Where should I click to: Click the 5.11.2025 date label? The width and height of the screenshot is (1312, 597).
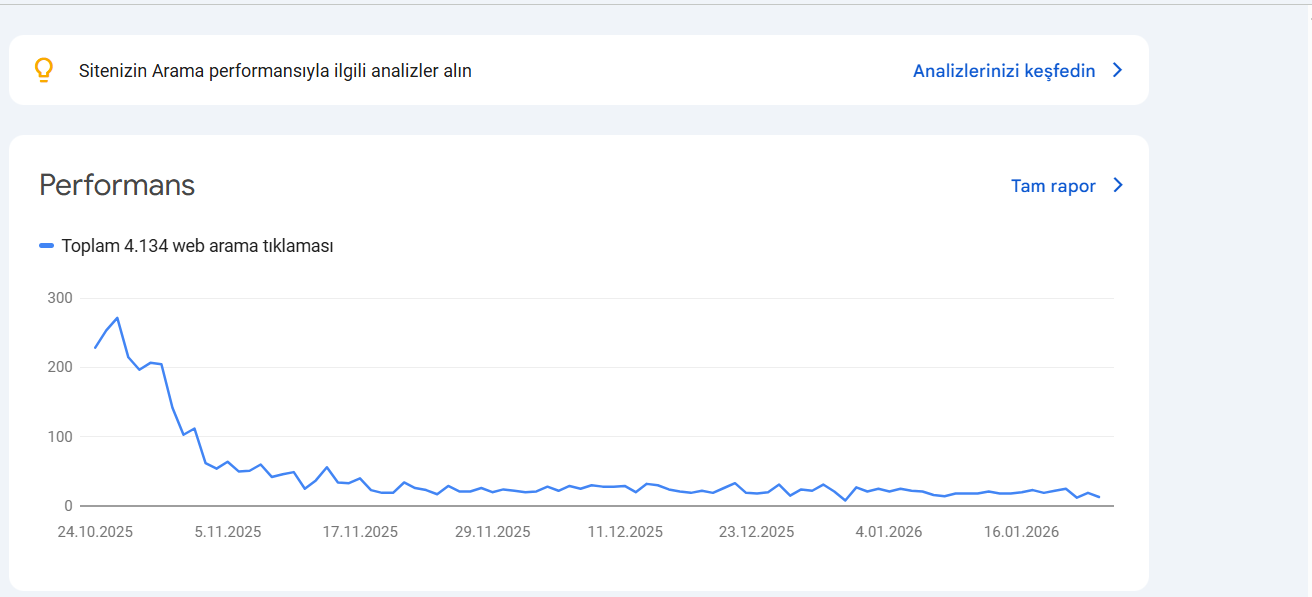click(x=228, y=532)
